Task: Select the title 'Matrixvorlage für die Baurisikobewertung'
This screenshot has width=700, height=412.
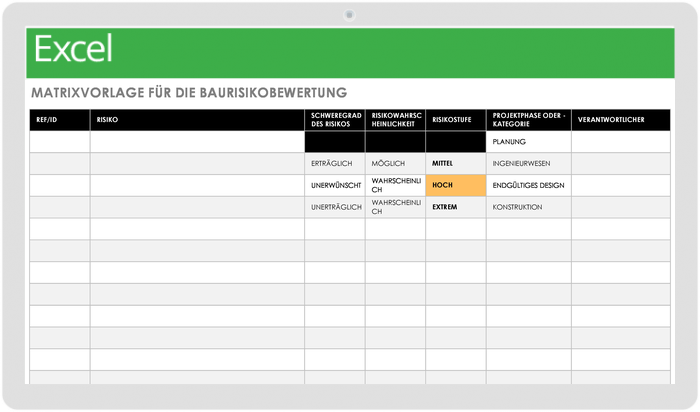Action: point(189,93)
